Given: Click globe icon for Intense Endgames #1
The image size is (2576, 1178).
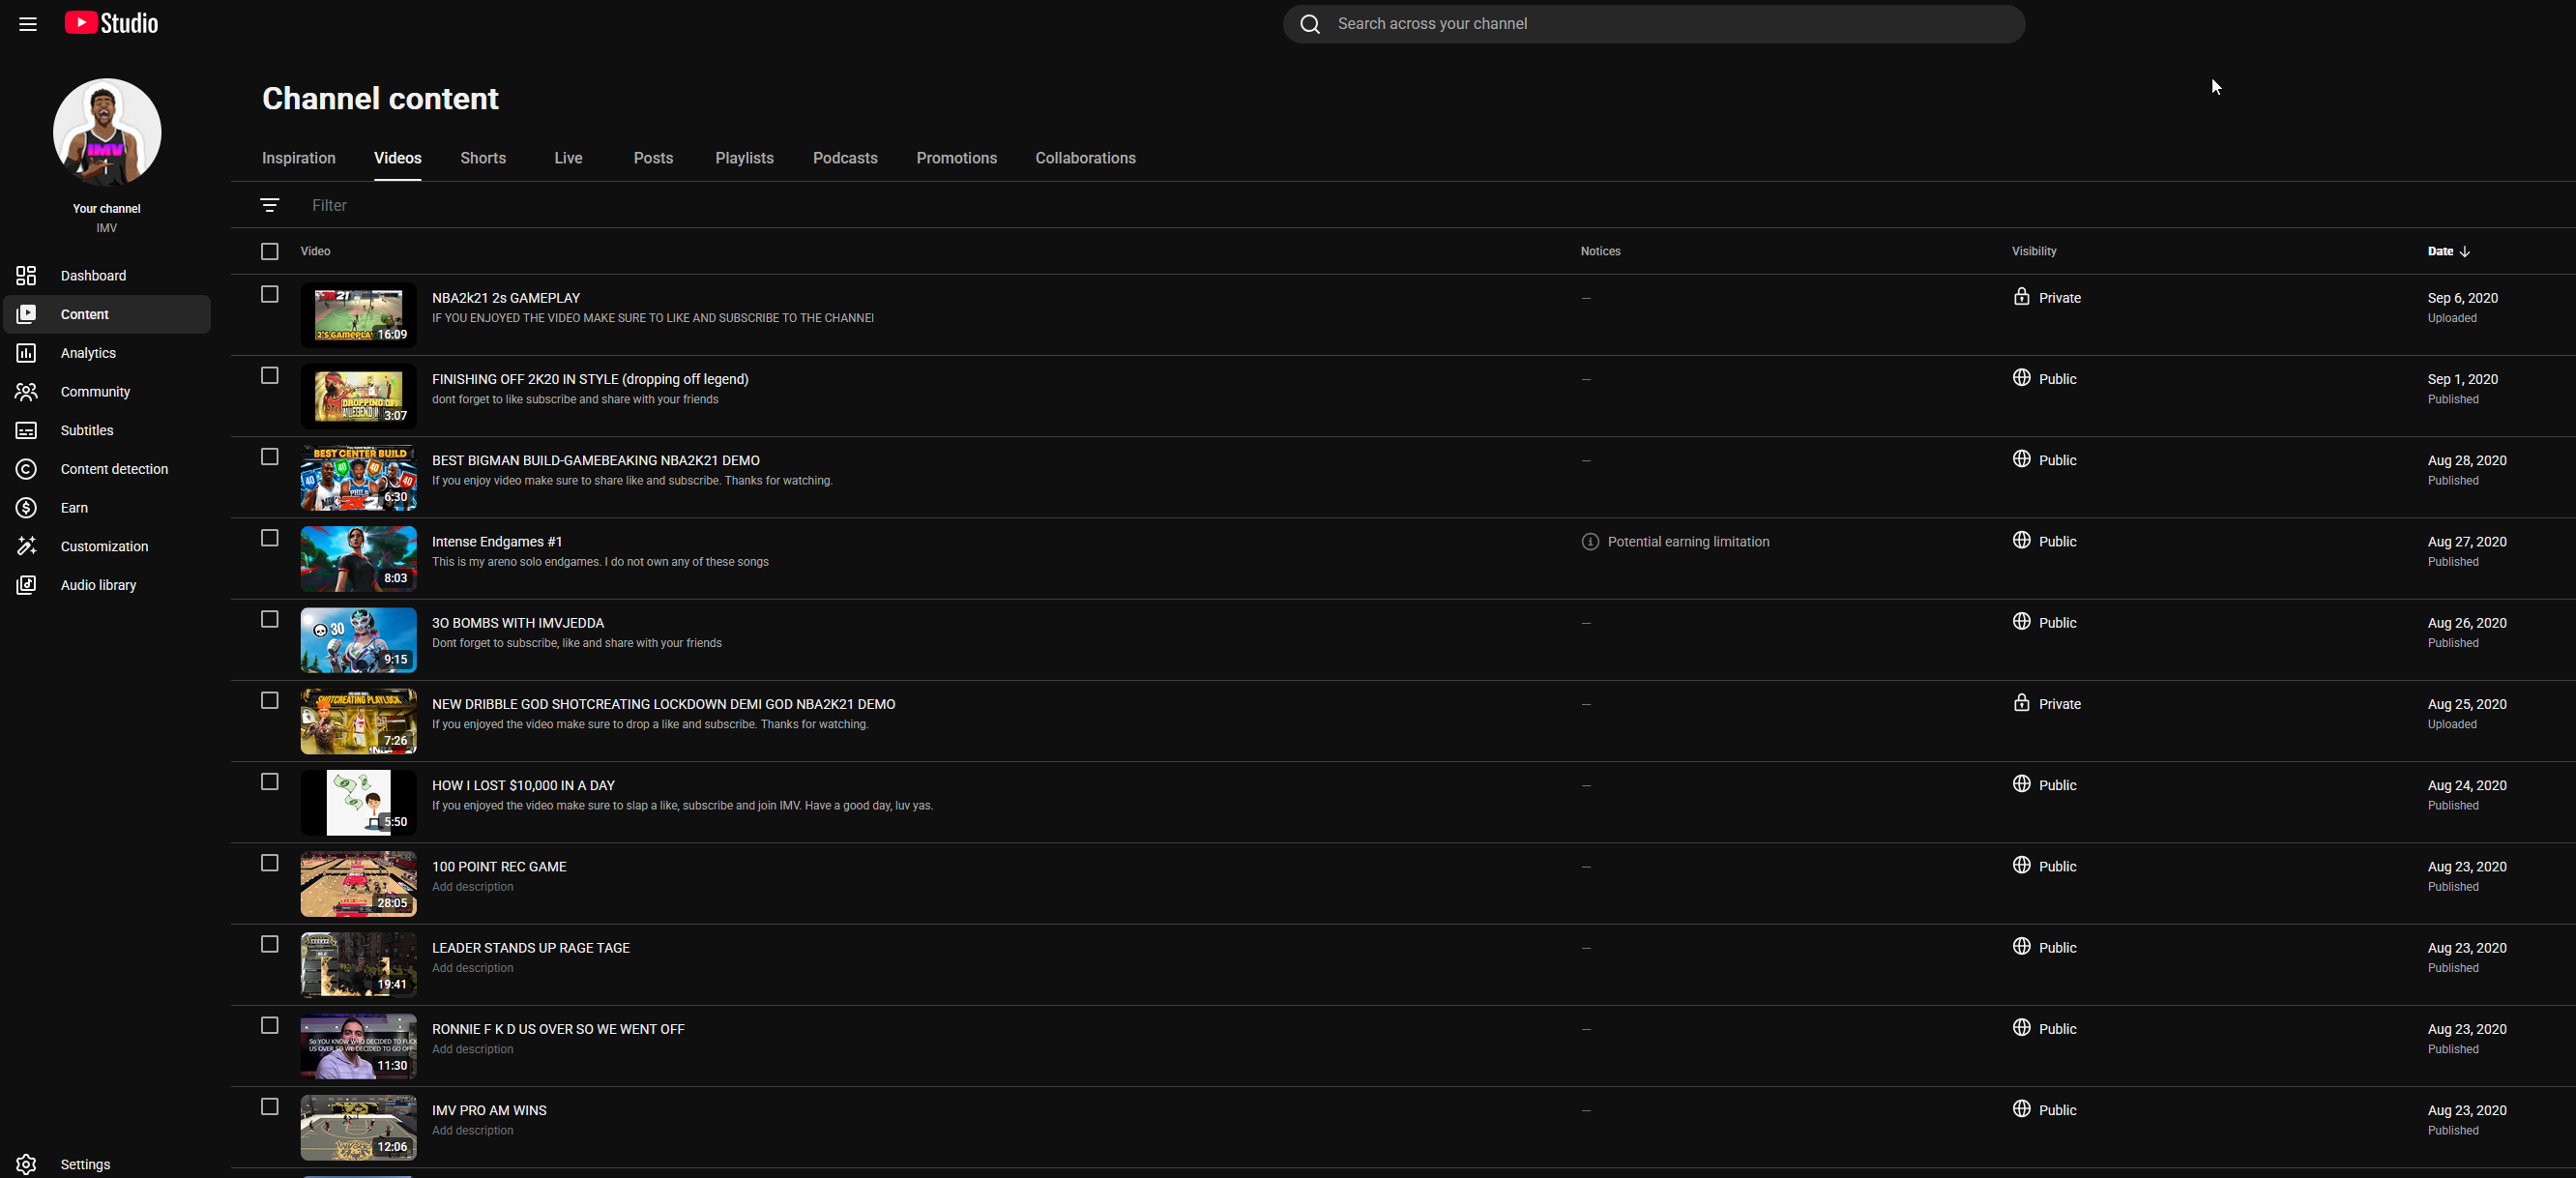Looking at the screenshot, I should pyautogui.click(x=2021, y=540).
